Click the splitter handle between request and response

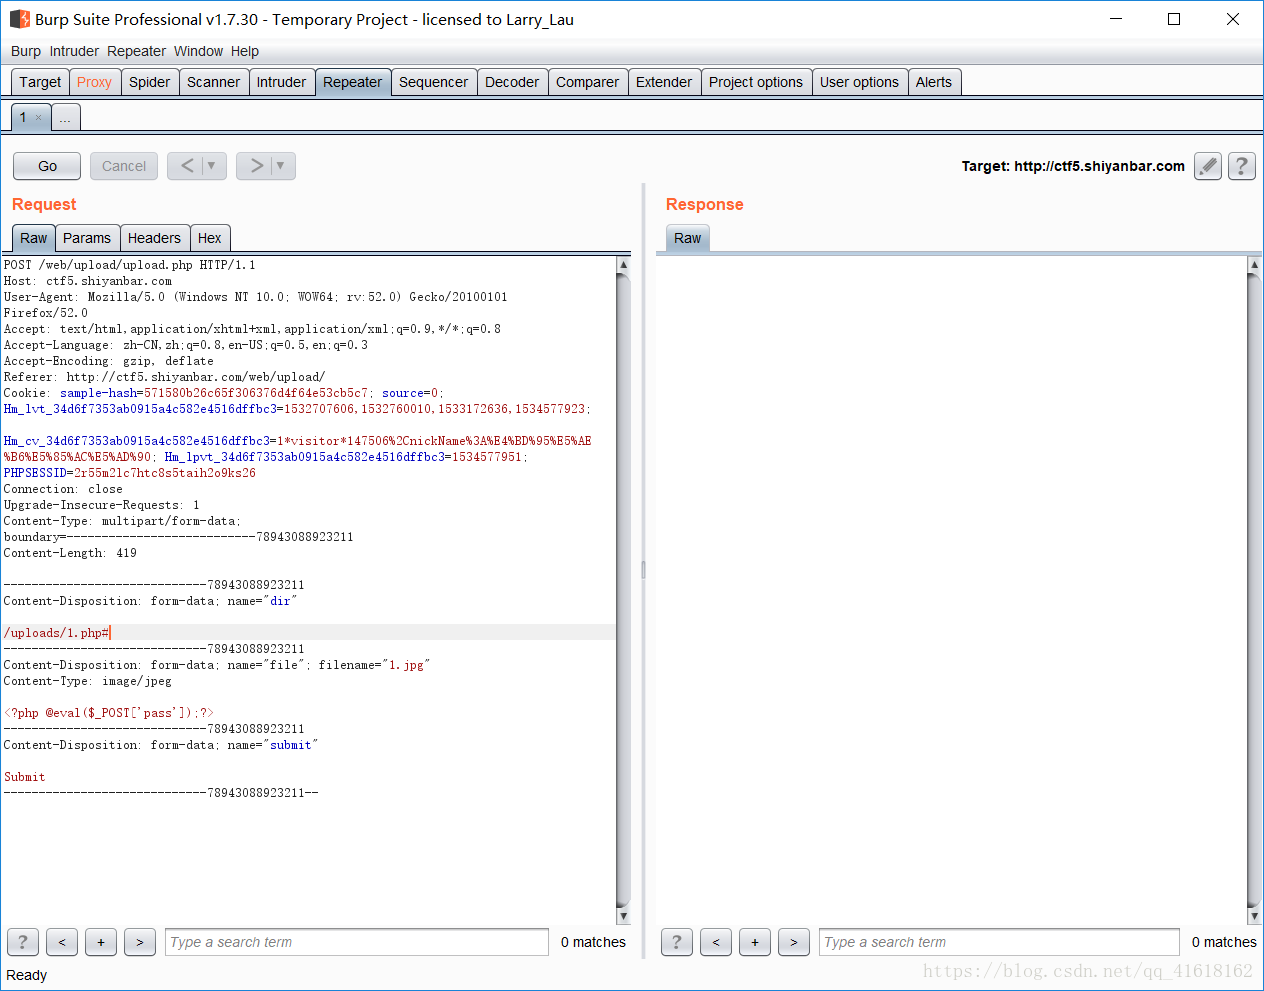(x=643, y=570)
